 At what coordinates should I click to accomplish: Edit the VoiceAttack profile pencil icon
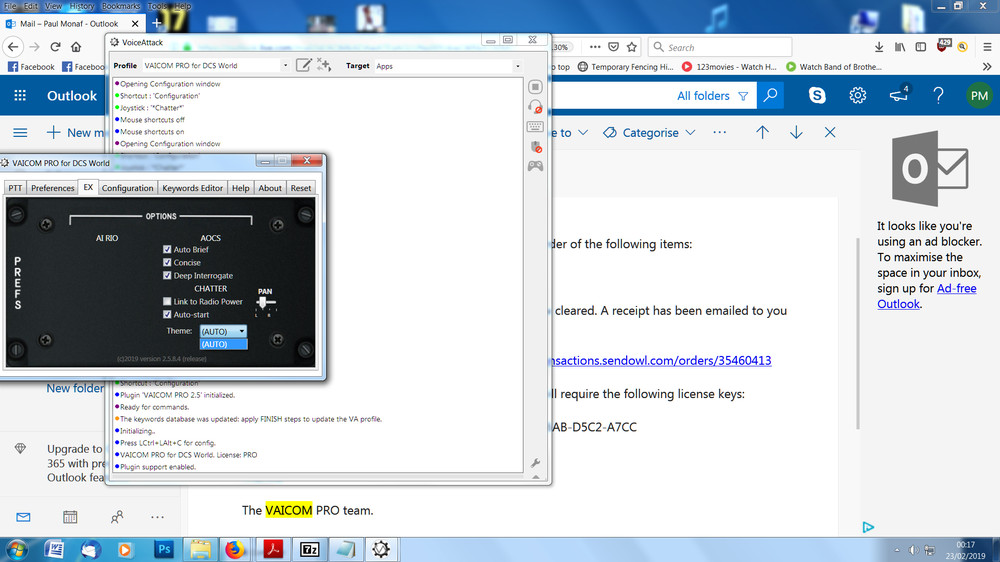point(304,65)
